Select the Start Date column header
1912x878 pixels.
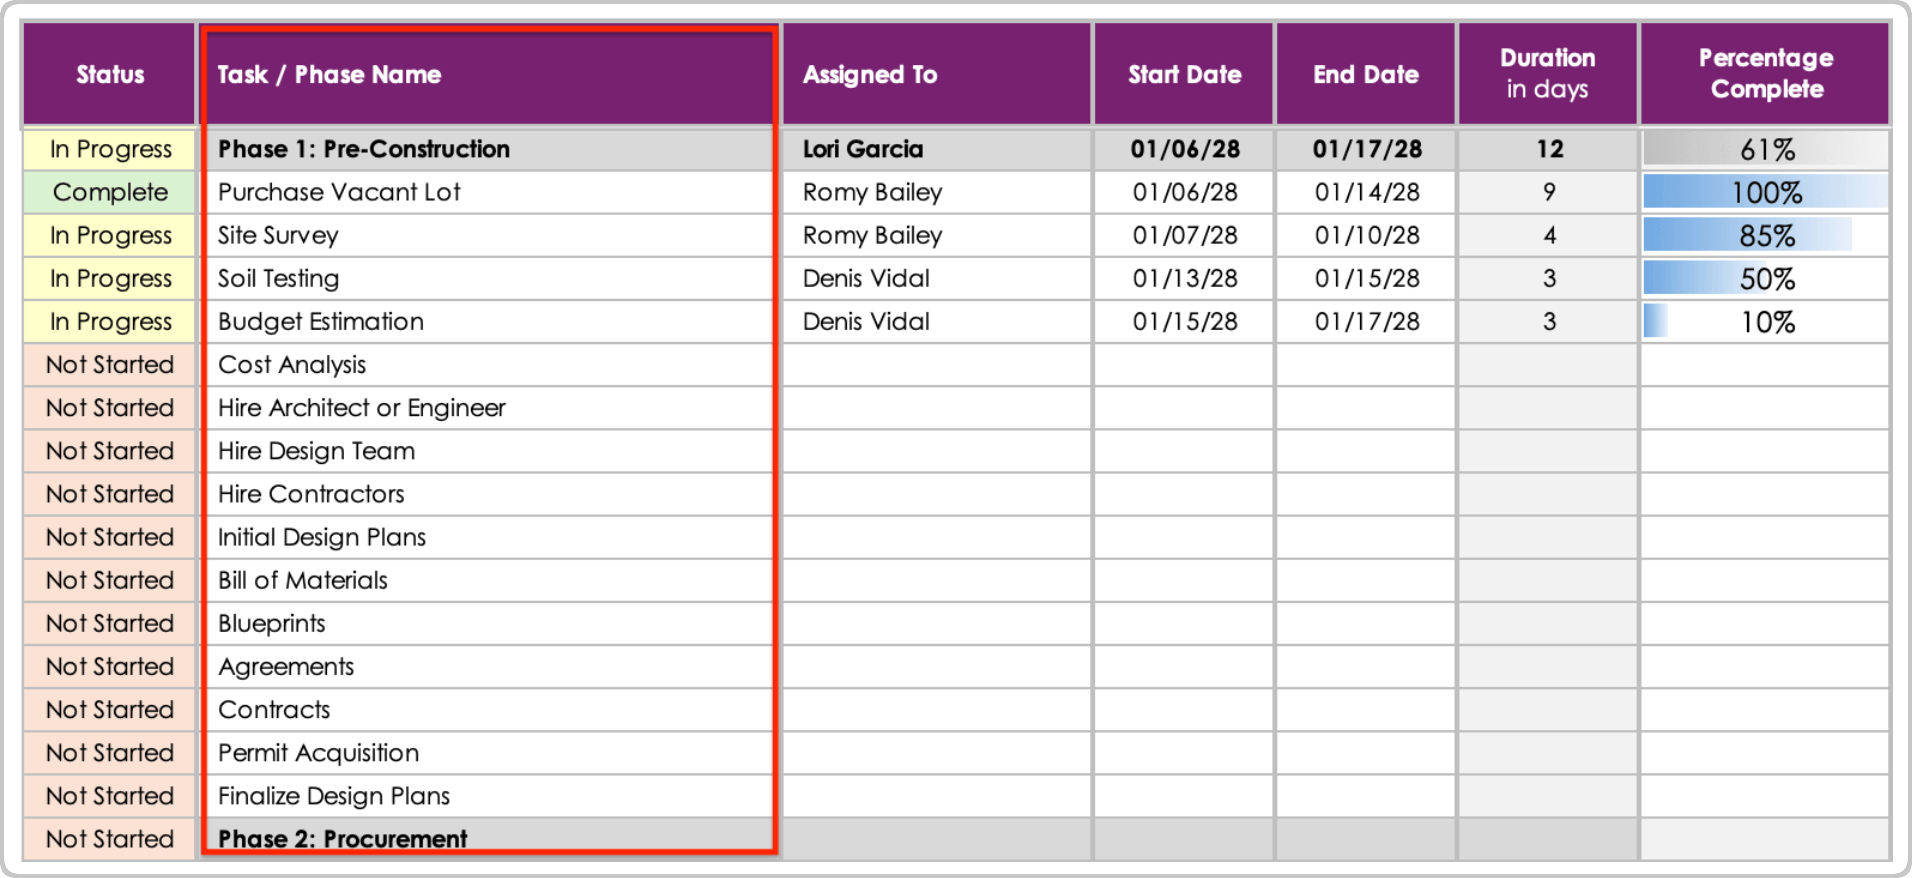[1184, 74]
